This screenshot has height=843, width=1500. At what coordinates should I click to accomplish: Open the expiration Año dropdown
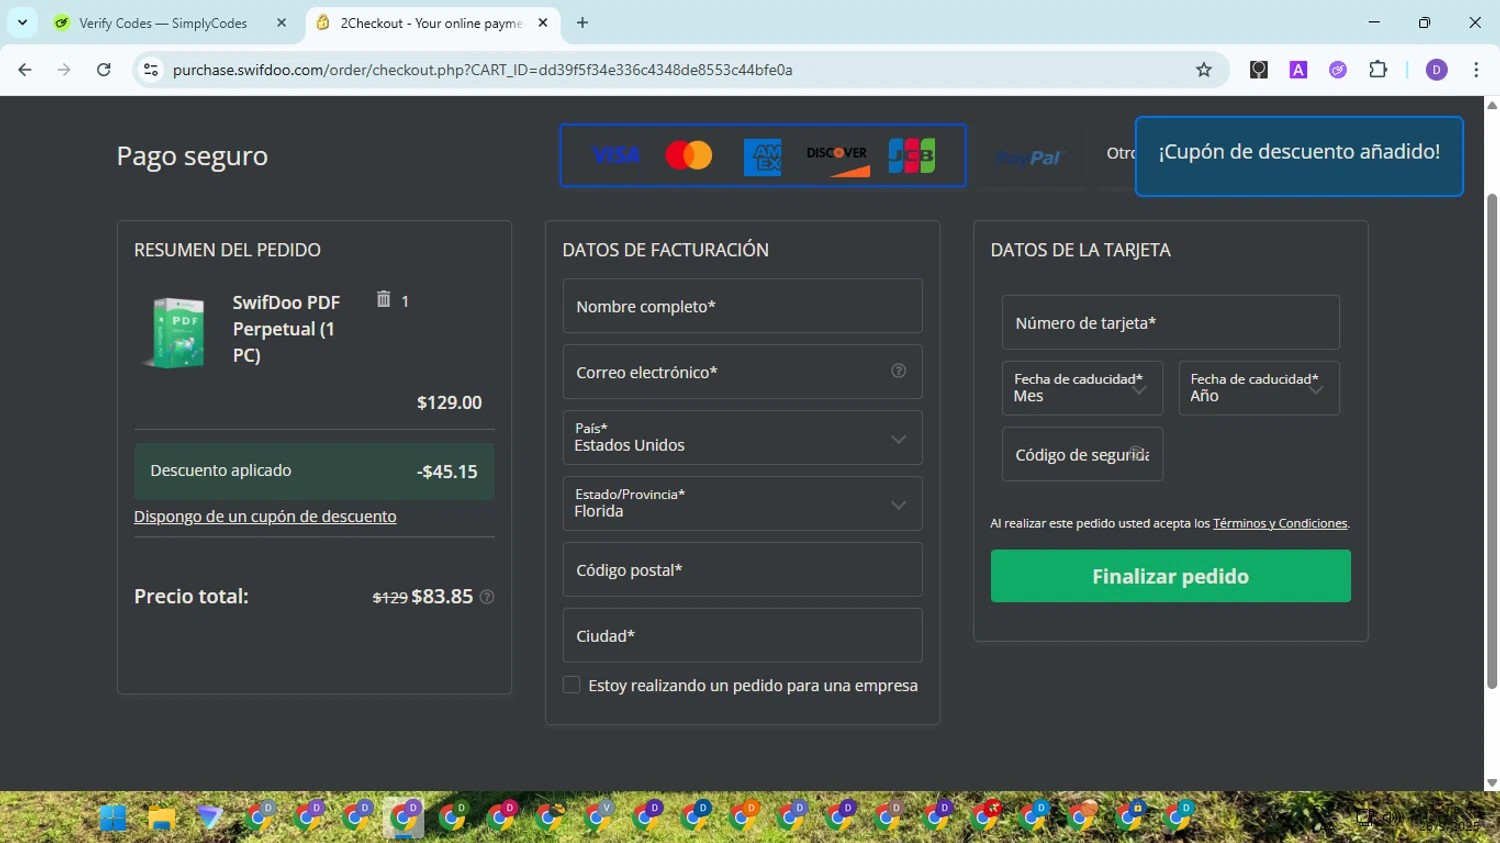[x=1259, y=388]
